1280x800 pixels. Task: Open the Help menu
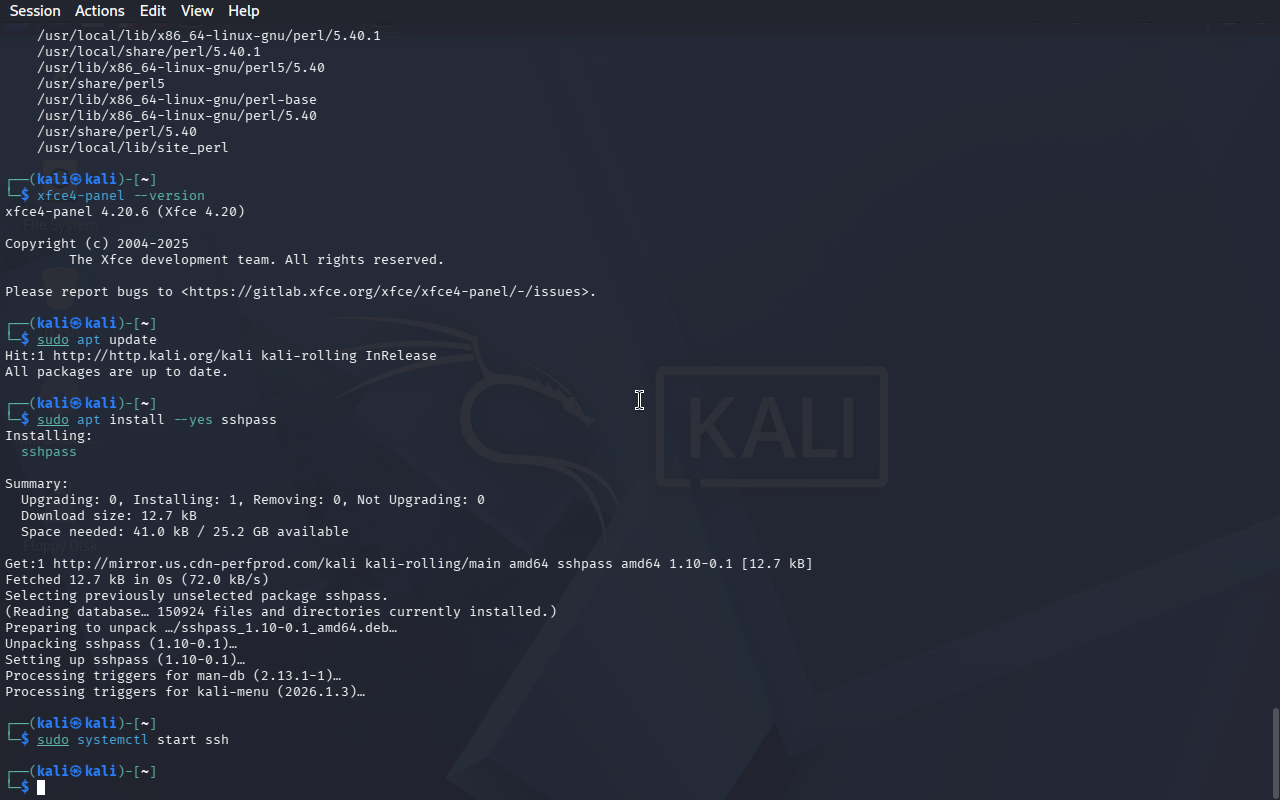point(244,11)
